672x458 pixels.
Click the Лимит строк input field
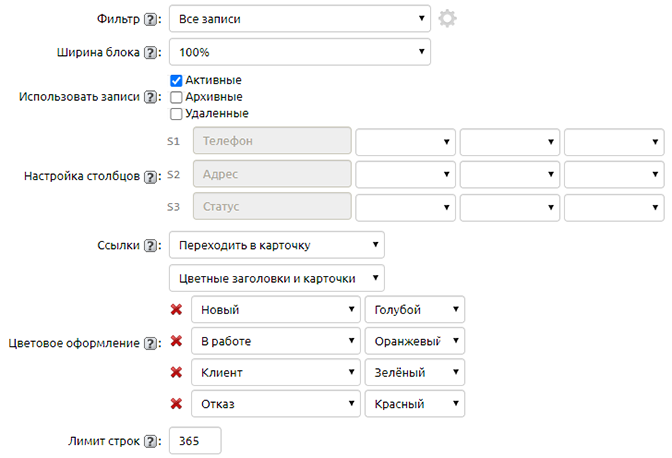(x=195, y=441)
